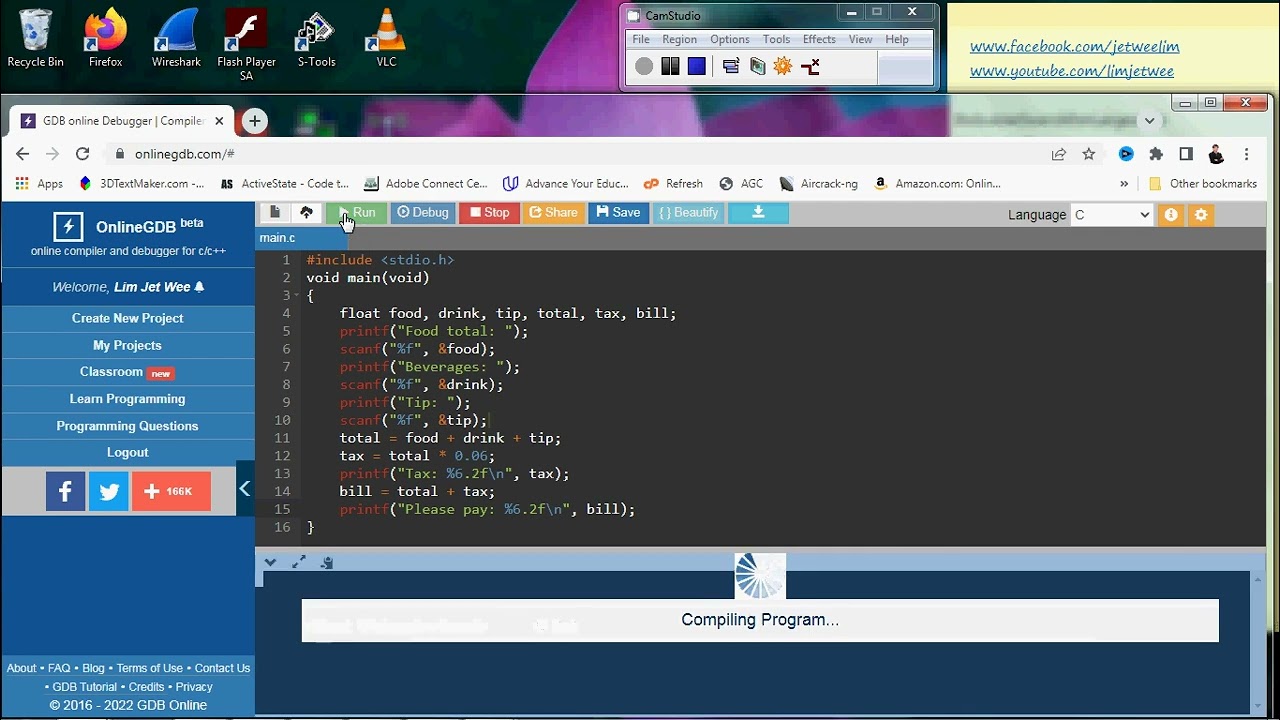Click the CamStudio record button
Screen dimensions: 1280x720
(x=644, y=66)
